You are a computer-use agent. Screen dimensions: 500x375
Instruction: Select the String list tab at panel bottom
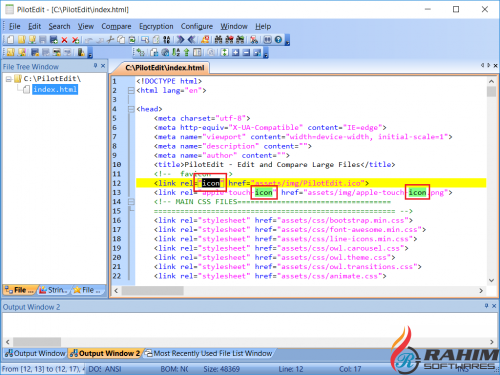(x=54, y=290)
